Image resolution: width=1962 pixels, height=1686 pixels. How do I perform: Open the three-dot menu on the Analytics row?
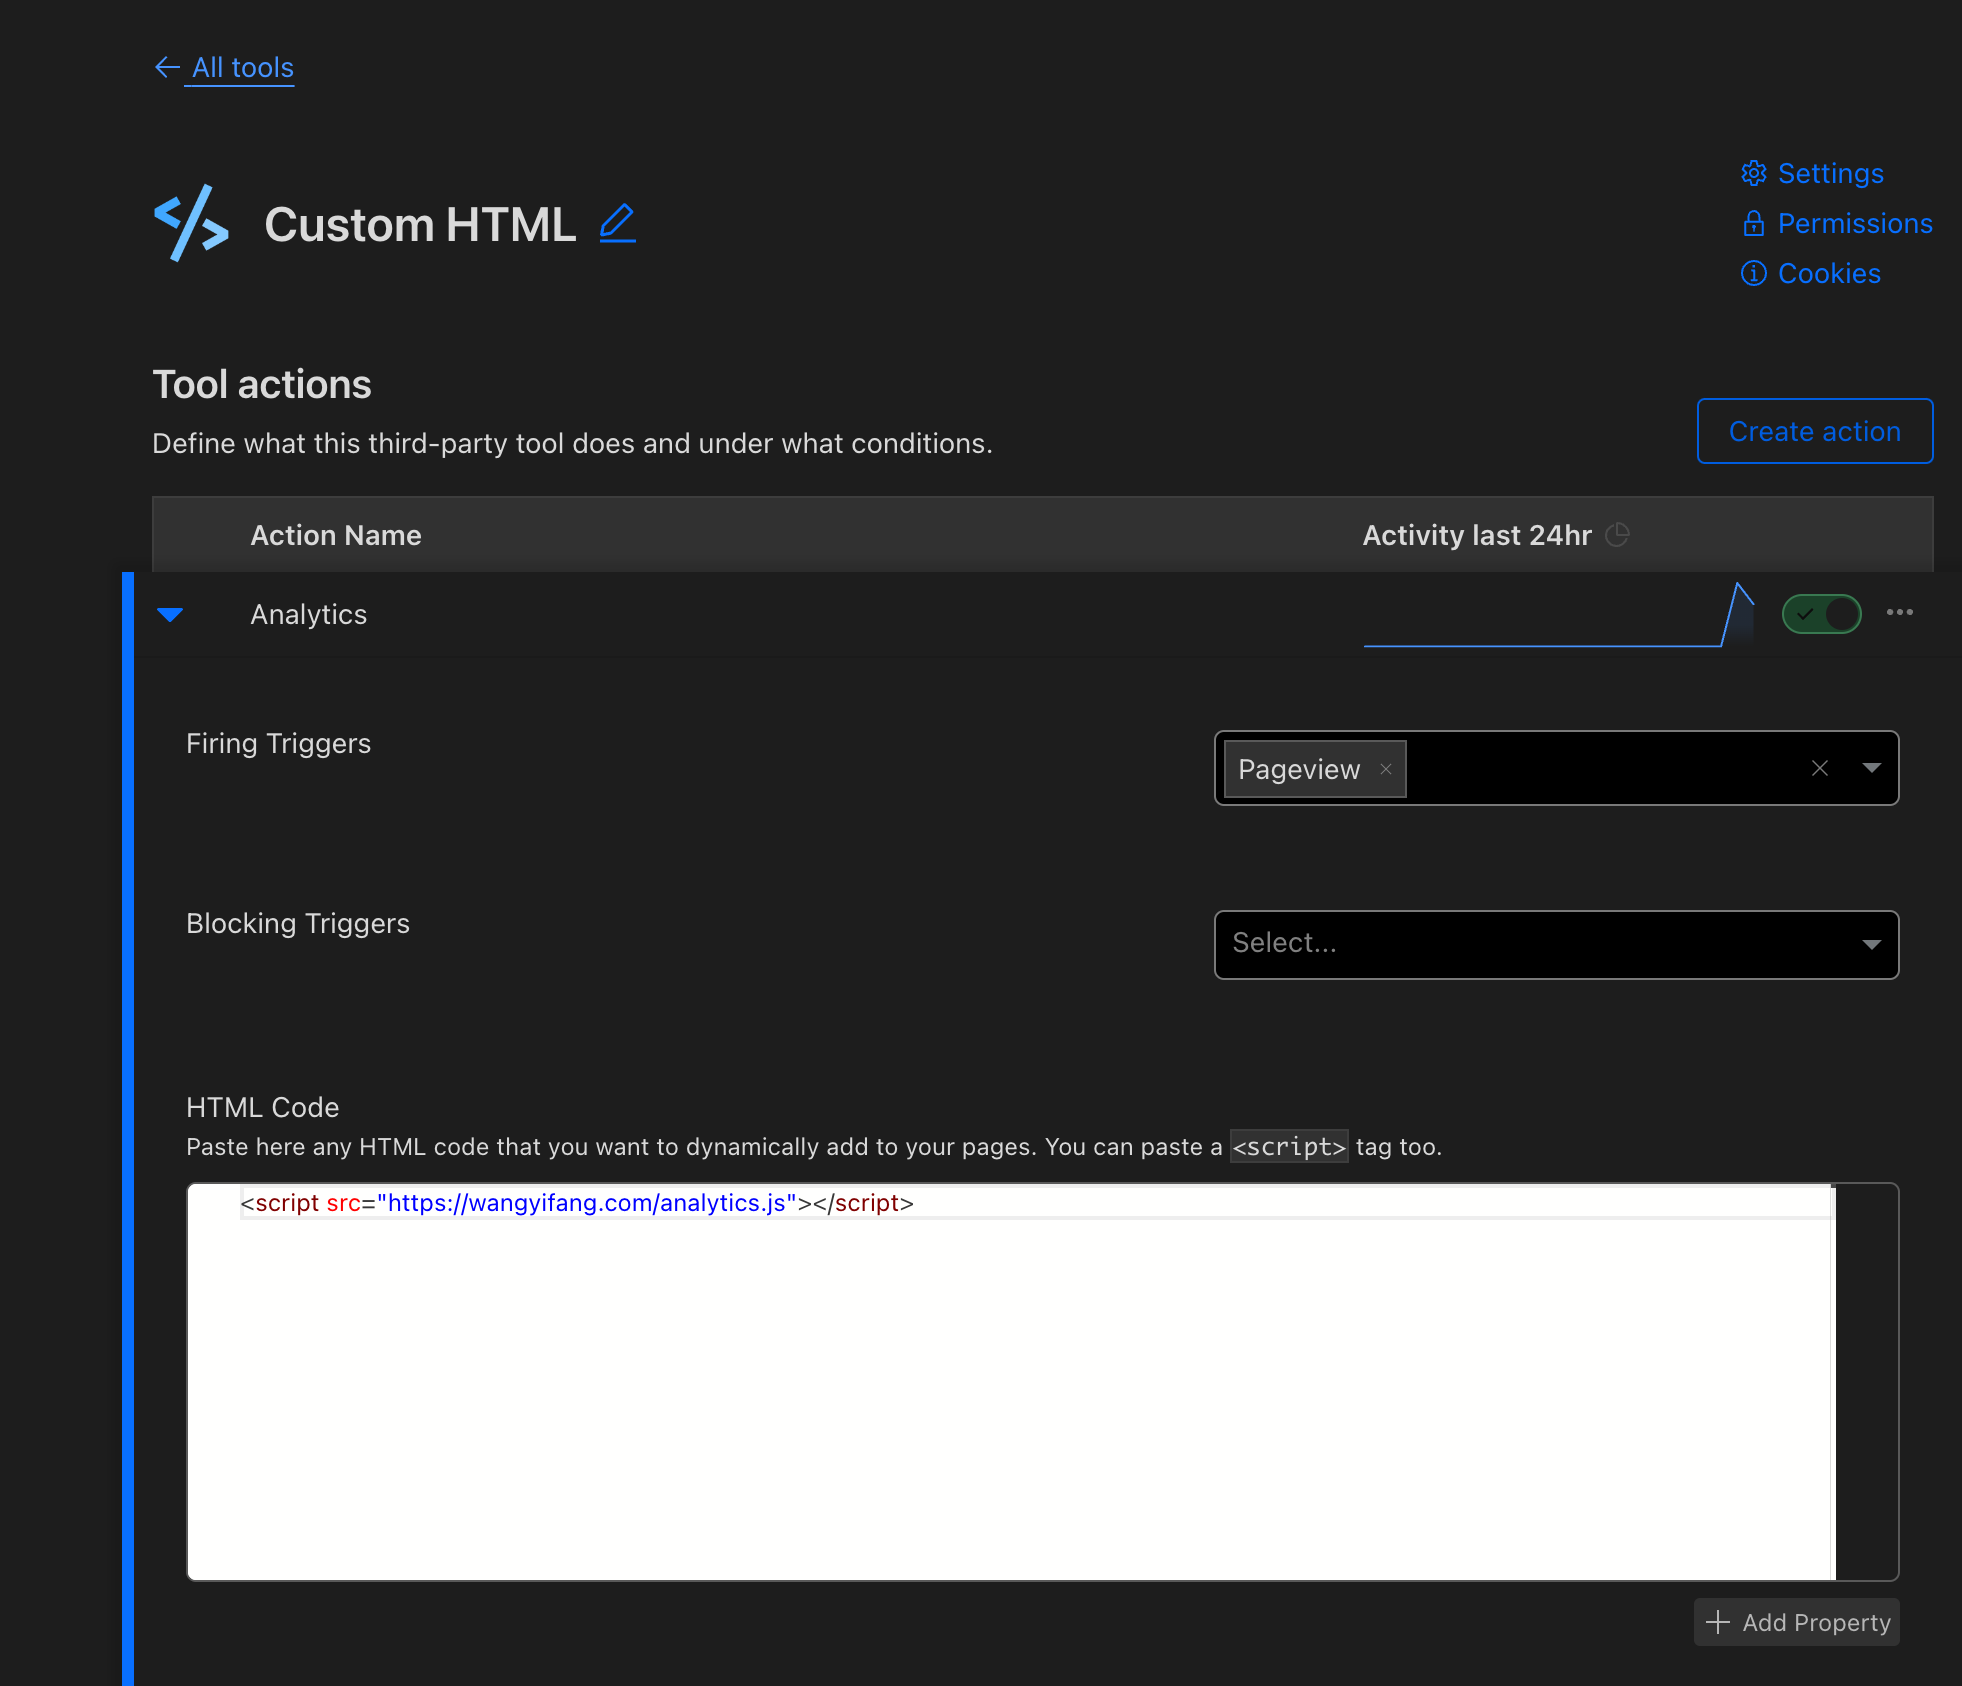pos(1900,612)
